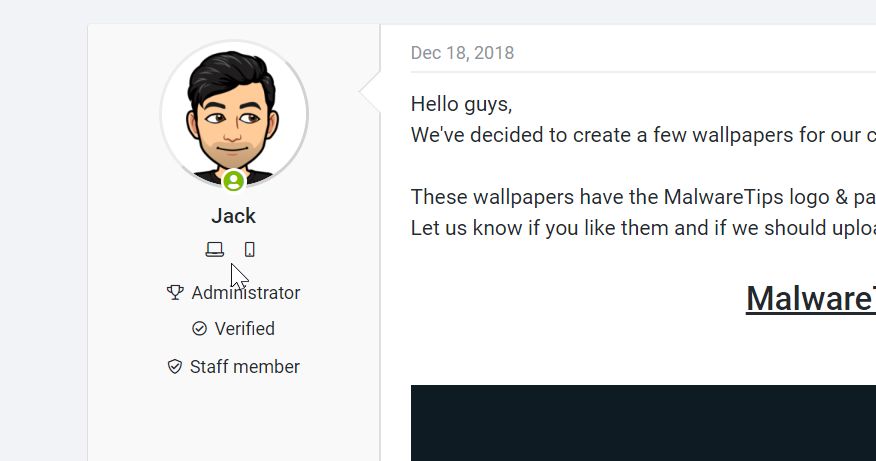Viewport: 876px width, 461px height.
Task: Click the green online status badge
Action: point(233,181)
